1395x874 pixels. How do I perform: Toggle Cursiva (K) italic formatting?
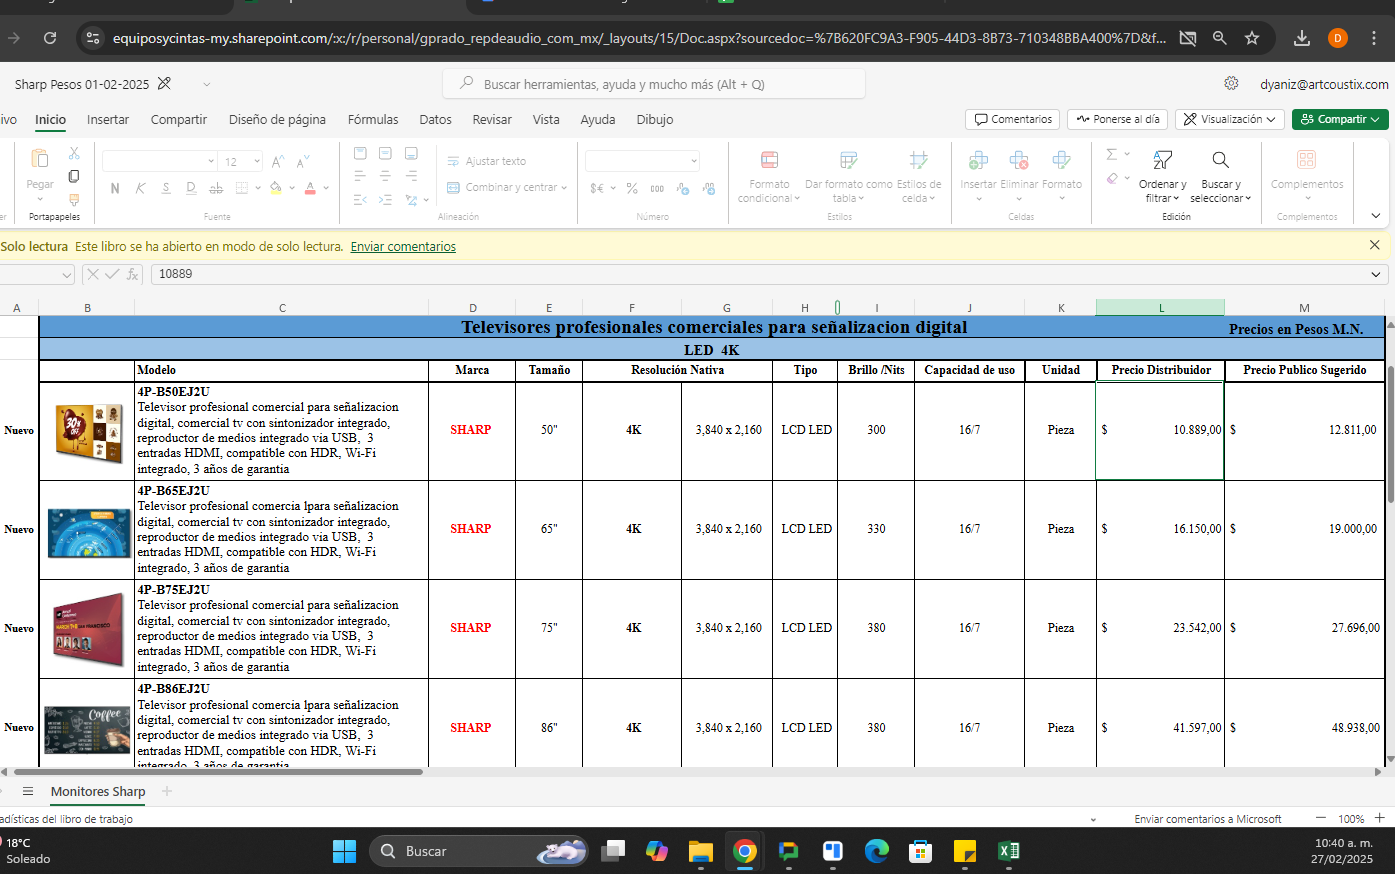point(140,188)
